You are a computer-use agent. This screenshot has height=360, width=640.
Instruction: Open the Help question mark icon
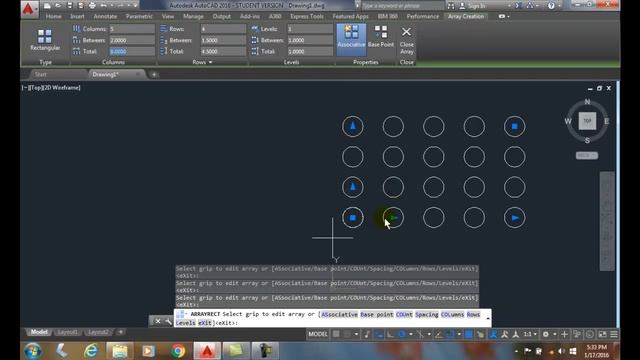click(x=551, y=6)
